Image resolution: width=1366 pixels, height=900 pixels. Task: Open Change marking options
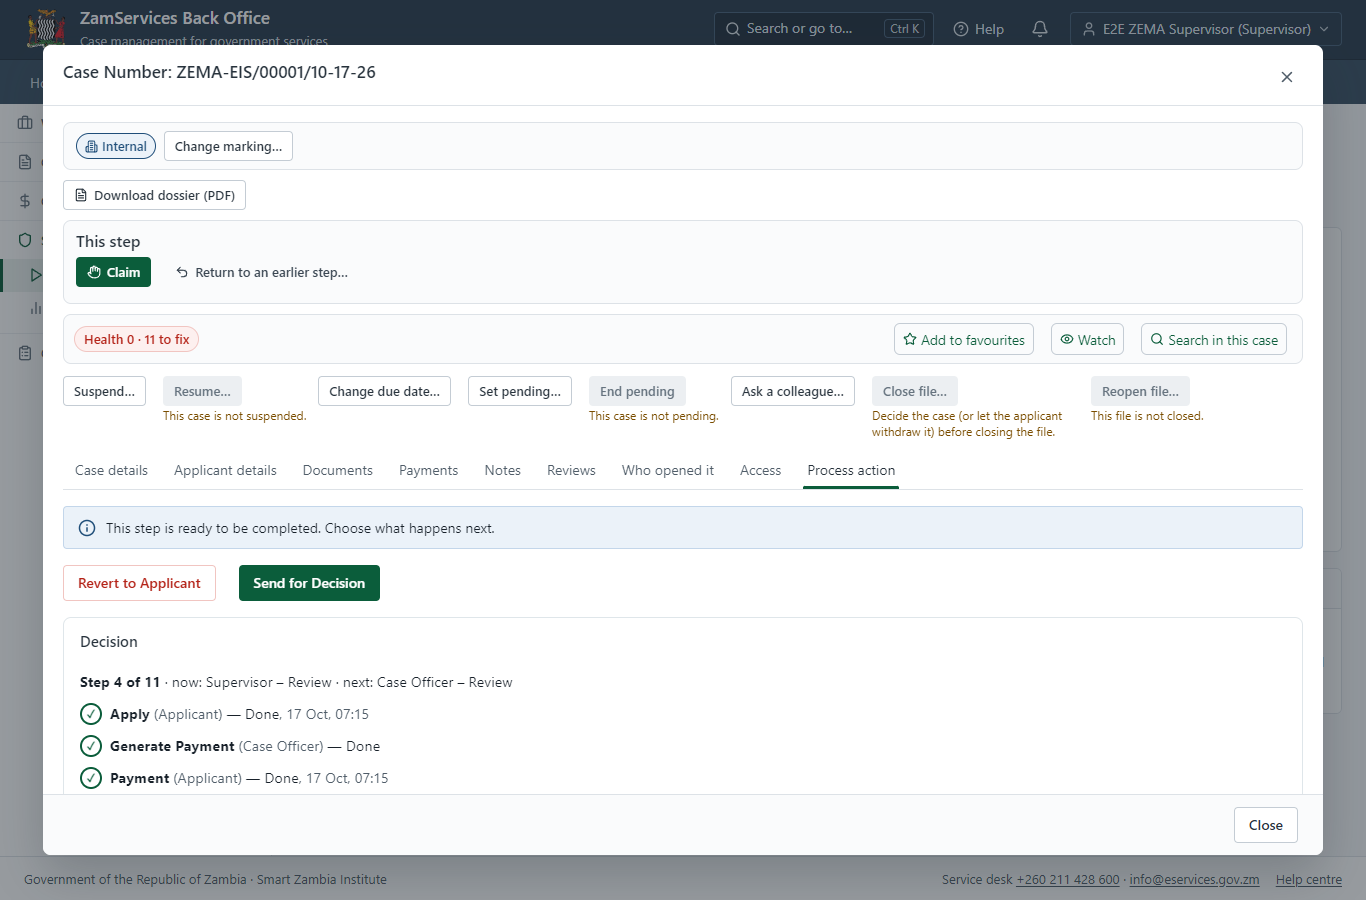click(228, 146)
